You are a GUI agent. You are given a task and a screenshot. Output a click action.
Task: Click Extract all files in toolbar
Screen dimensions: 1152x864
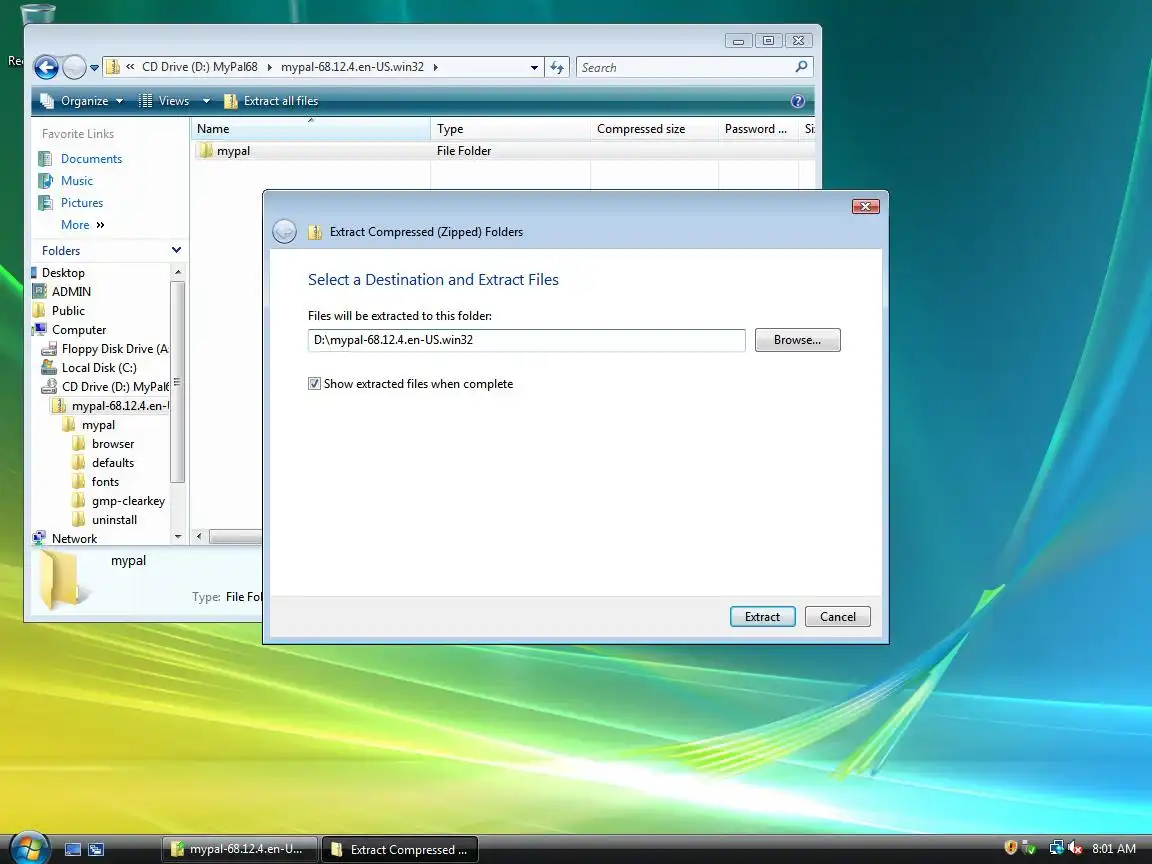click(x=271, y=101)
